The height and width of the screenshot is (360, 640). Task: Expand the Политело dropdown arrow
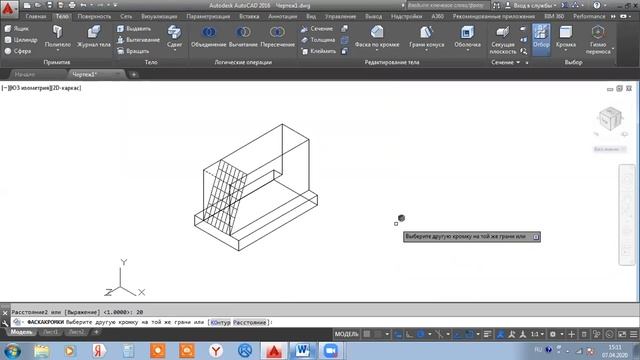tap(58, 50)
